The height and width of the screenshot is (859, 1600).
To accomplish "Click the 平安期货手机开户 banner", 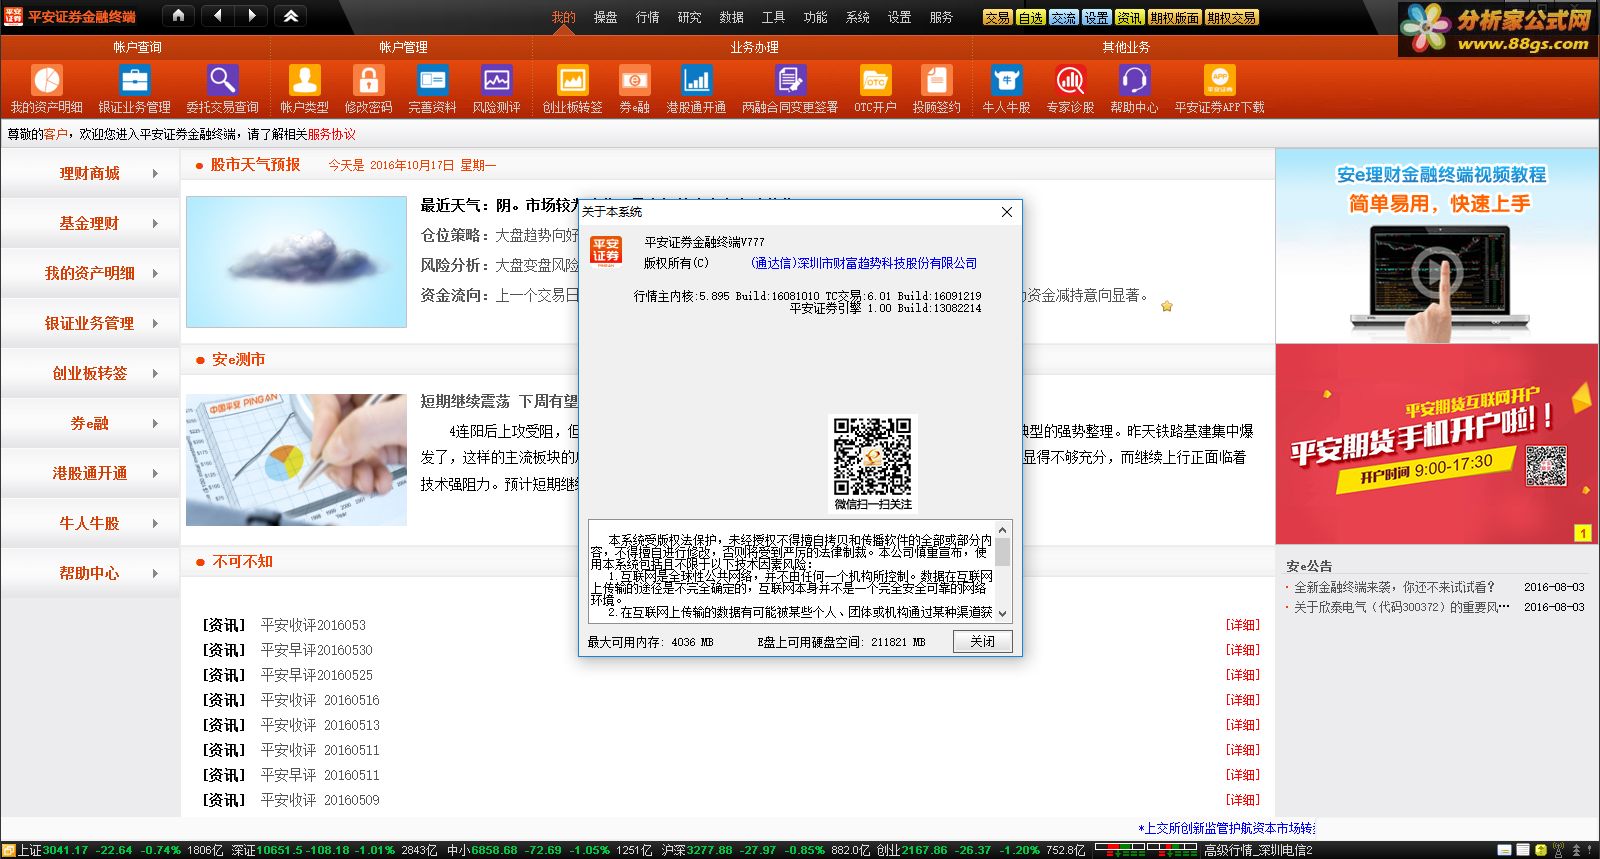I will tap(1437, 444).
